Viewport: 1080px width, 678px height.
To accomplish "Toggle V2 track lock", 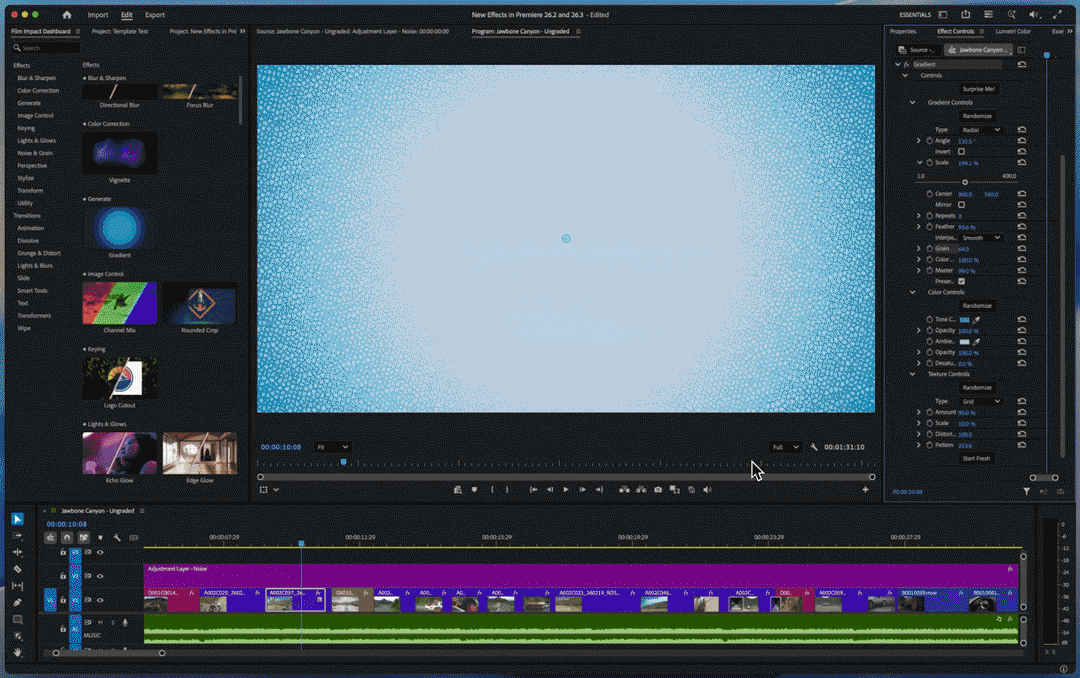I will point(63,576).
